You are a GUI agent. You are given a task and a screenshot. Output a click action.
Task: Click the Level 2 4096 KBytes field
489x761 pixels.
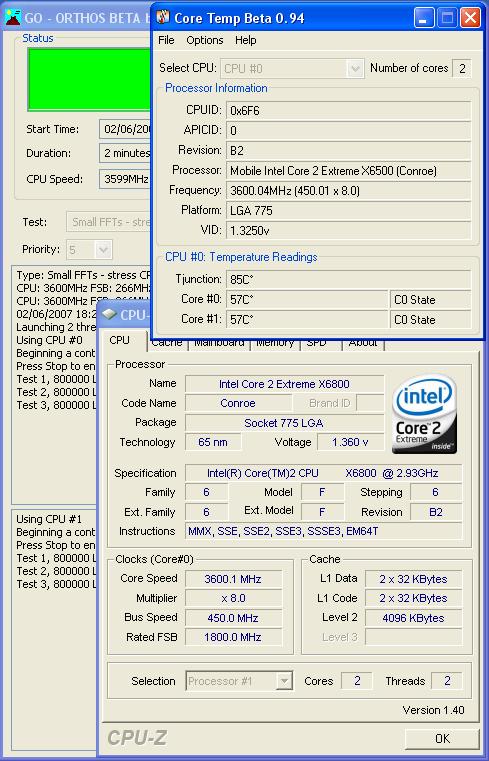pos(413,618)
